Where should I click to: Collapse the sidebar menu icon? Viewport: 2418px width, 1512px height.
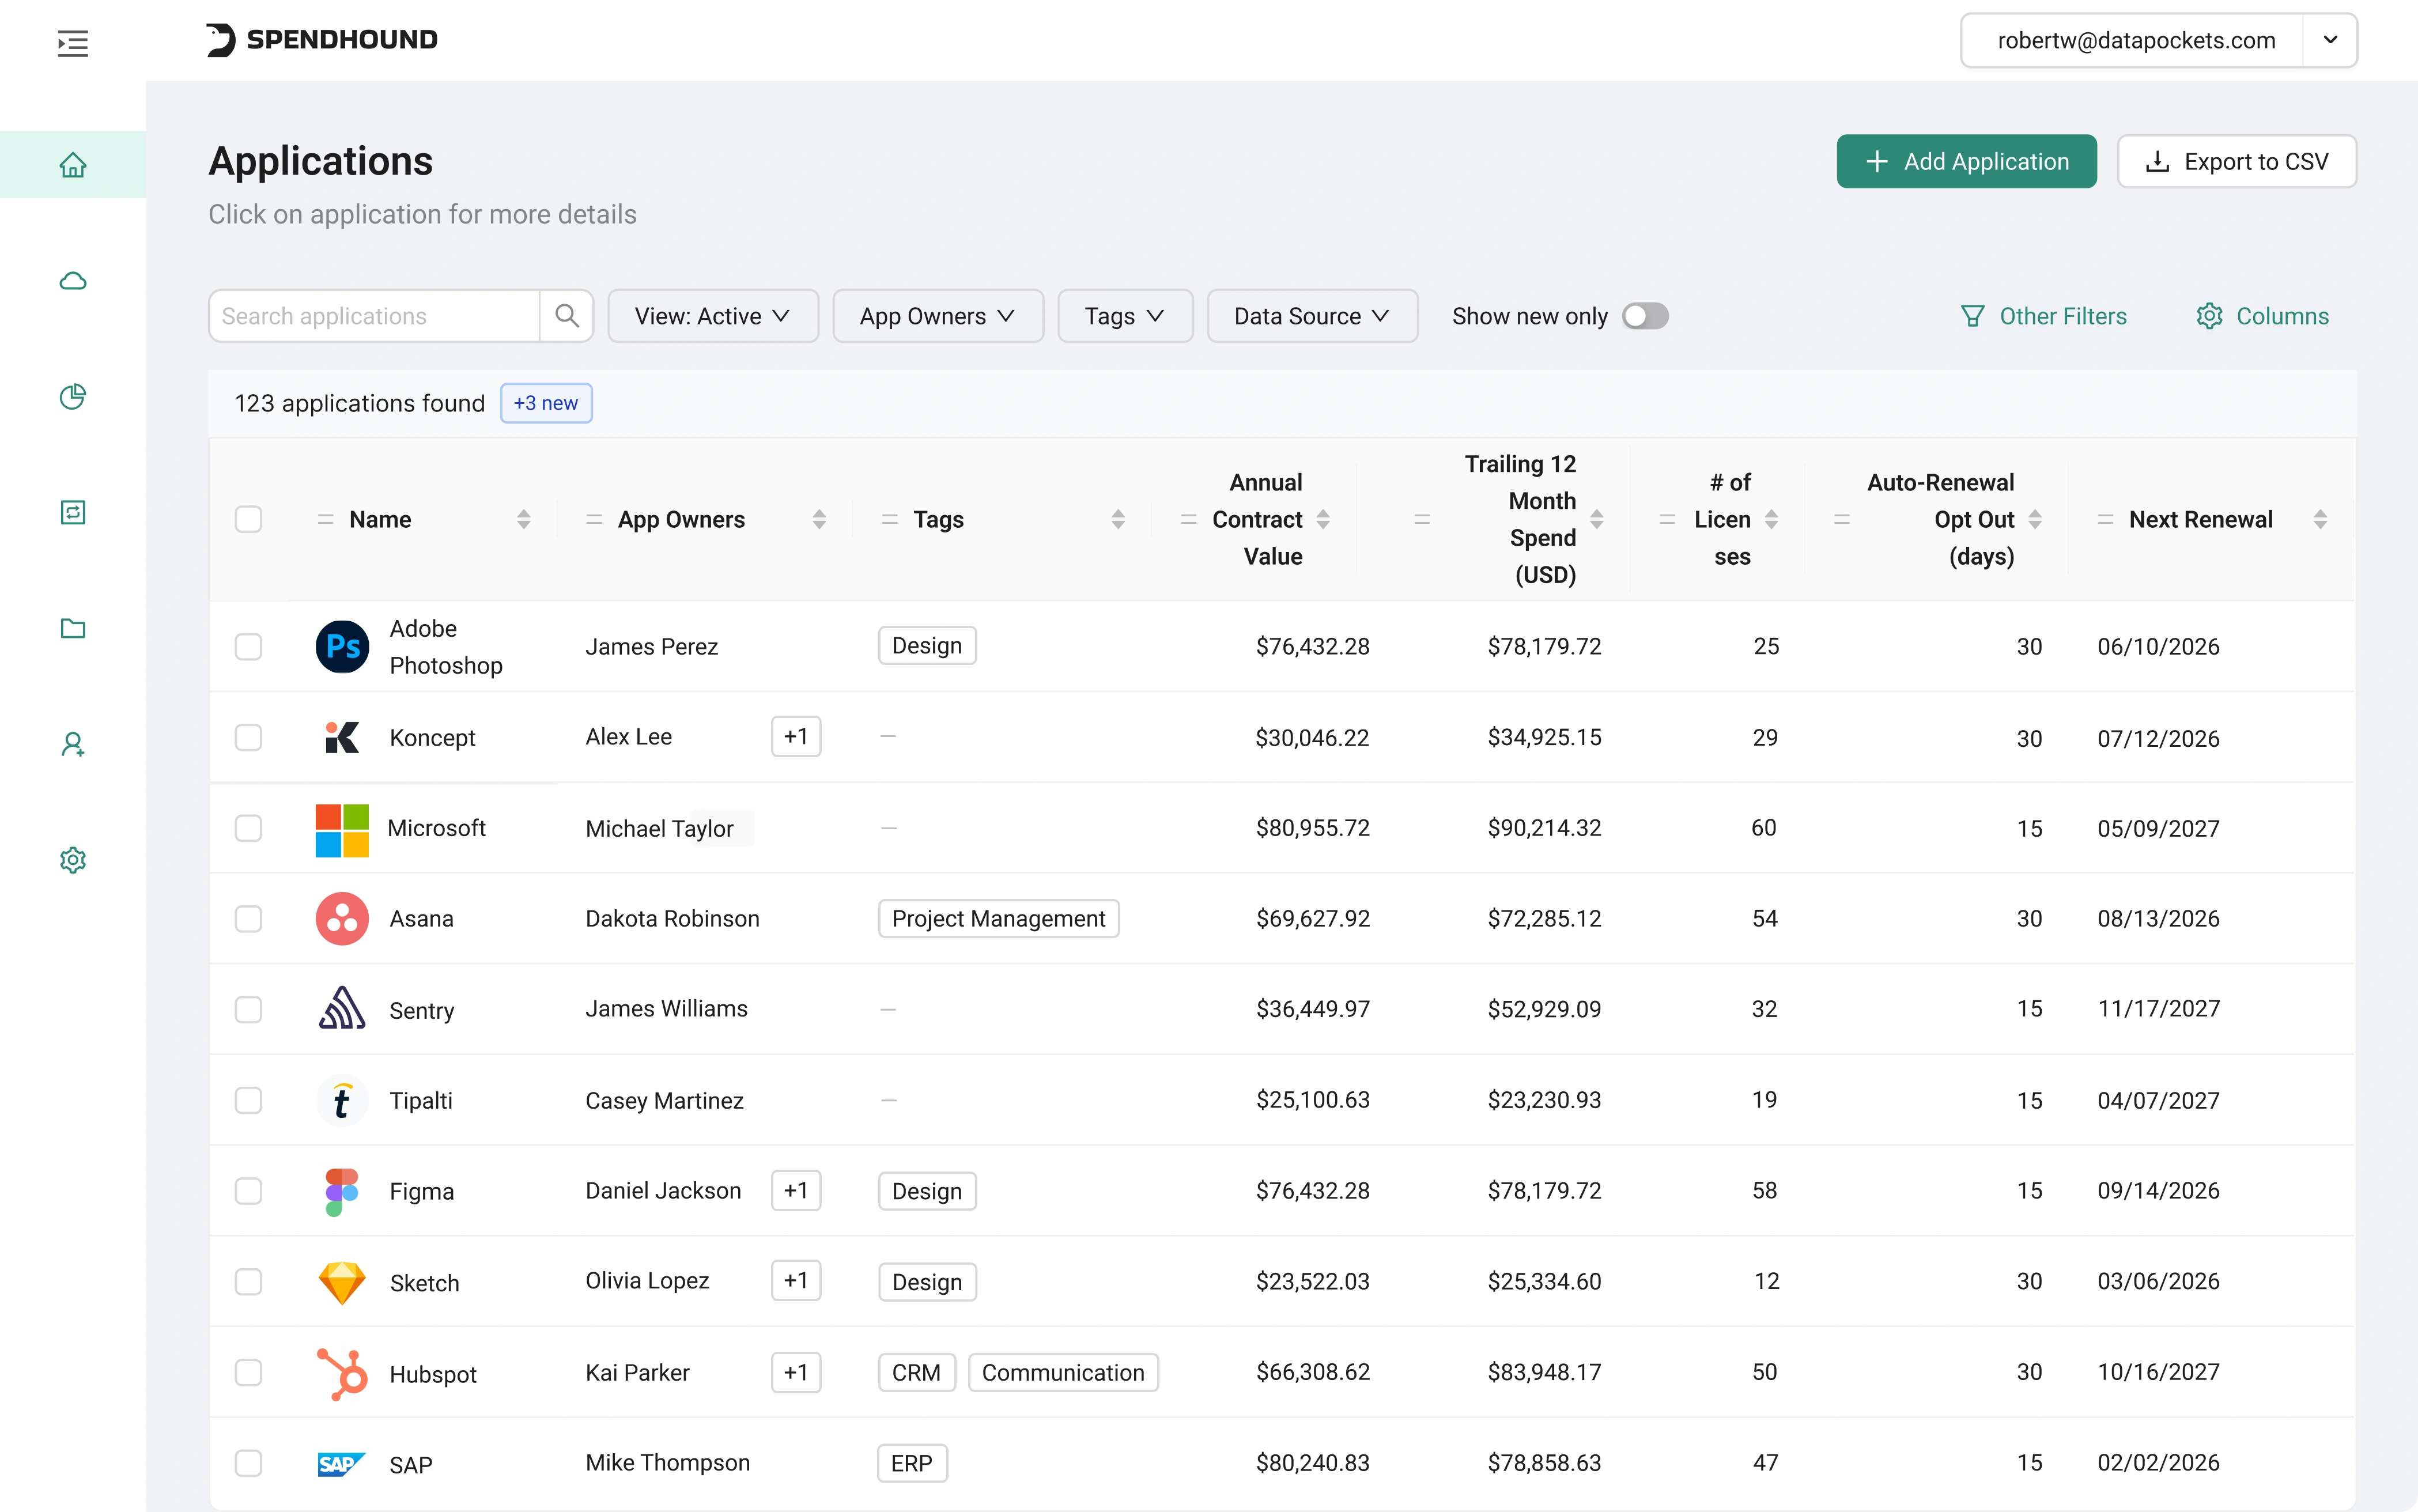[72, 43]
